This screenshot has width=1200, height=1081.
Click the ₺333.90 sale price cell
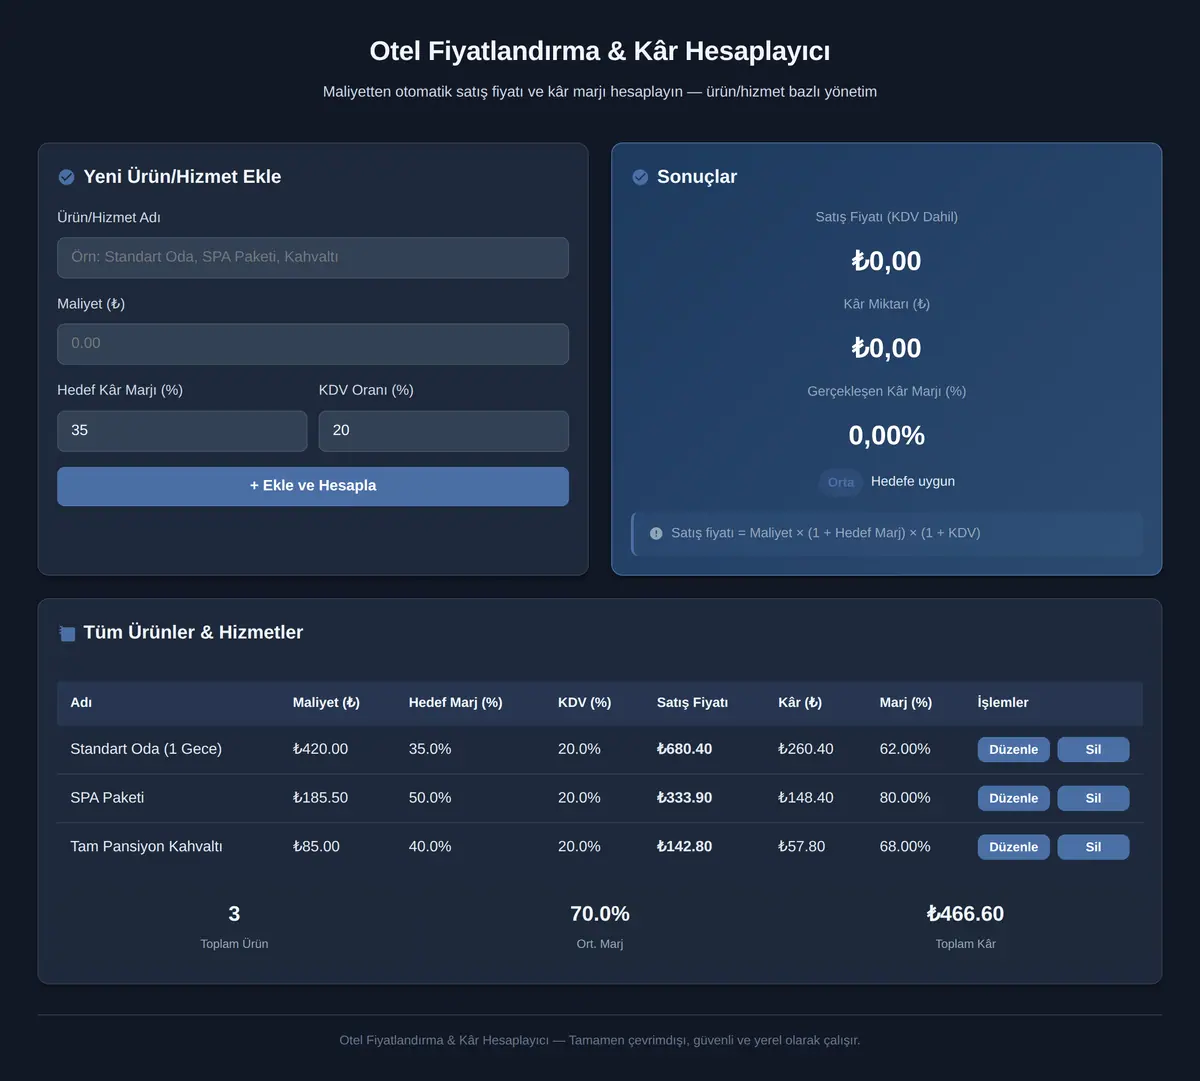(x=684, y=798)
